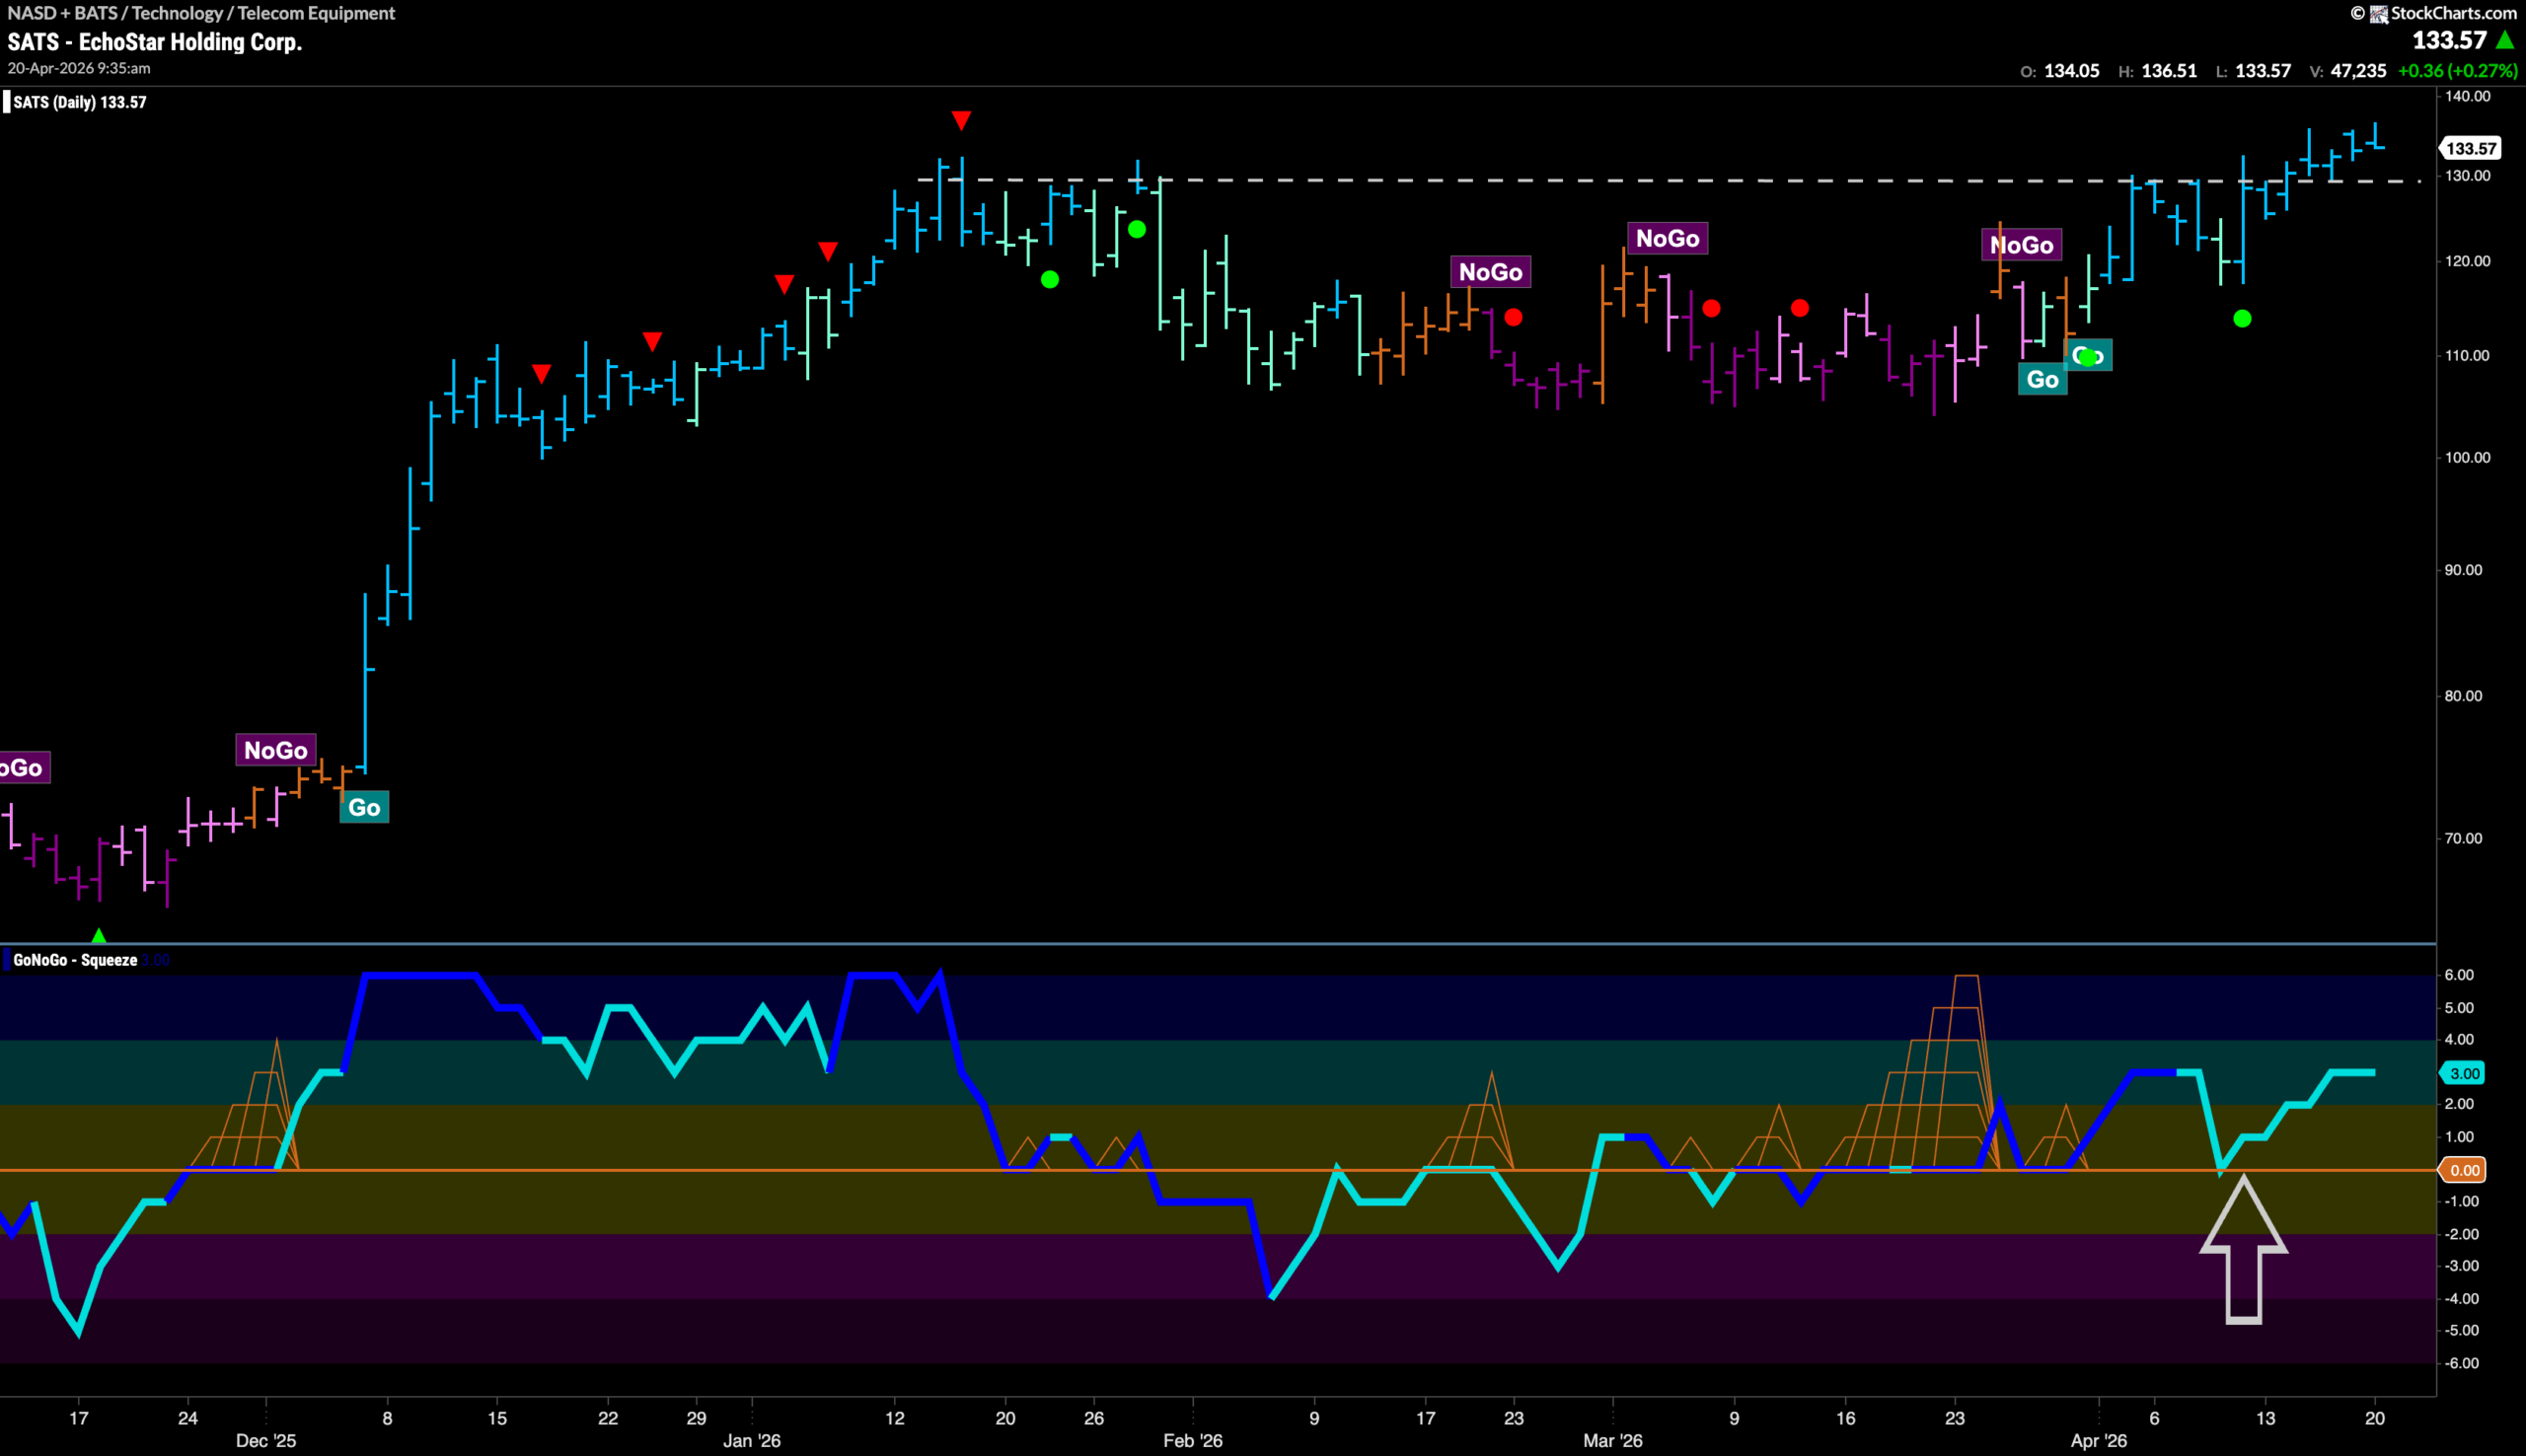Click the Dec '25 date axis label
The width and height of the screenshot is (2526, 1456).
[266, 1440]
